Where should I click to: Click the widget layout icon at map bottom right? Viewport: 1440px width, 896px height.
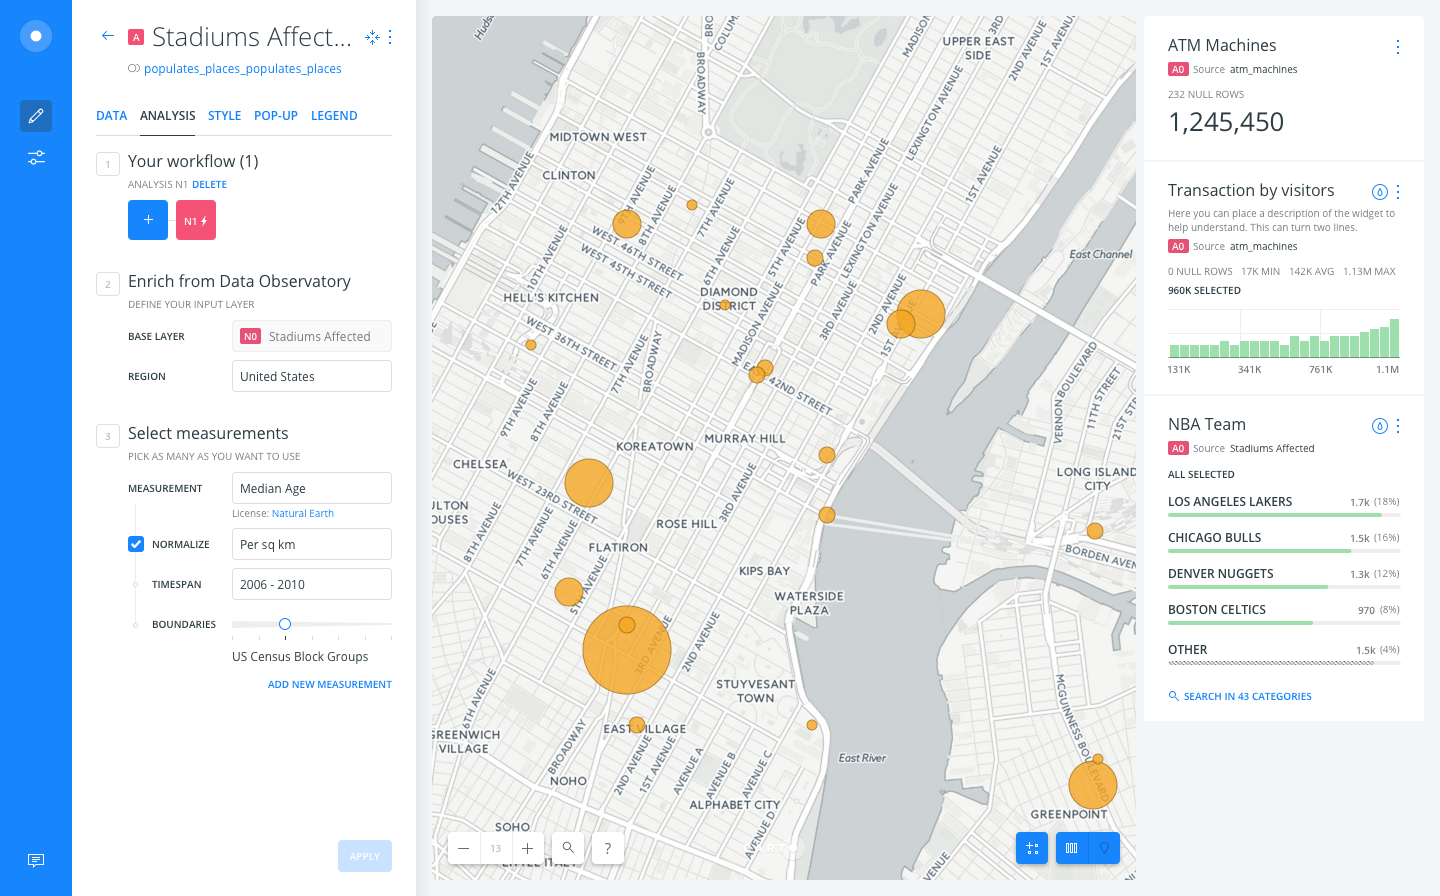(x=1032, y=847)
